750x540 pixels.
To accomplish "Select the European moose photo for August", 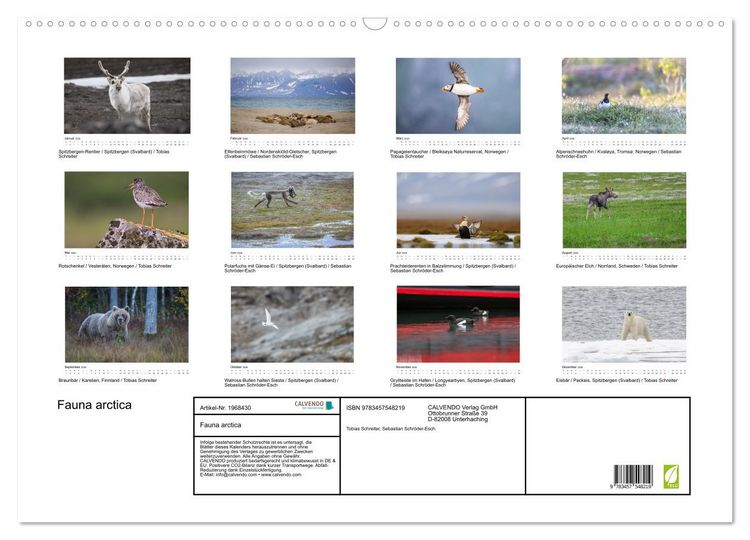I will point(624,209).
